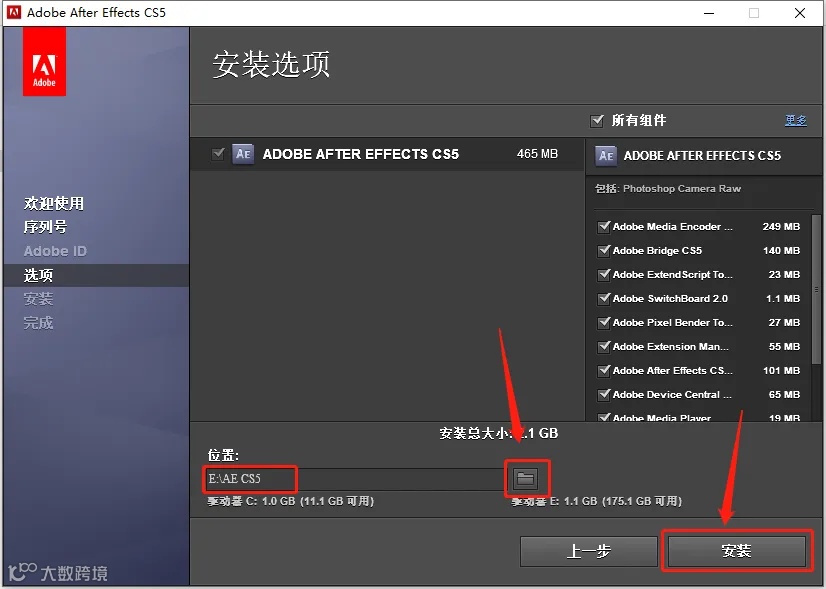Toggle the main Adobe After Effects CS5 checkbox
The height and width of the screenshot is (589, 826).
click(218, 154)
